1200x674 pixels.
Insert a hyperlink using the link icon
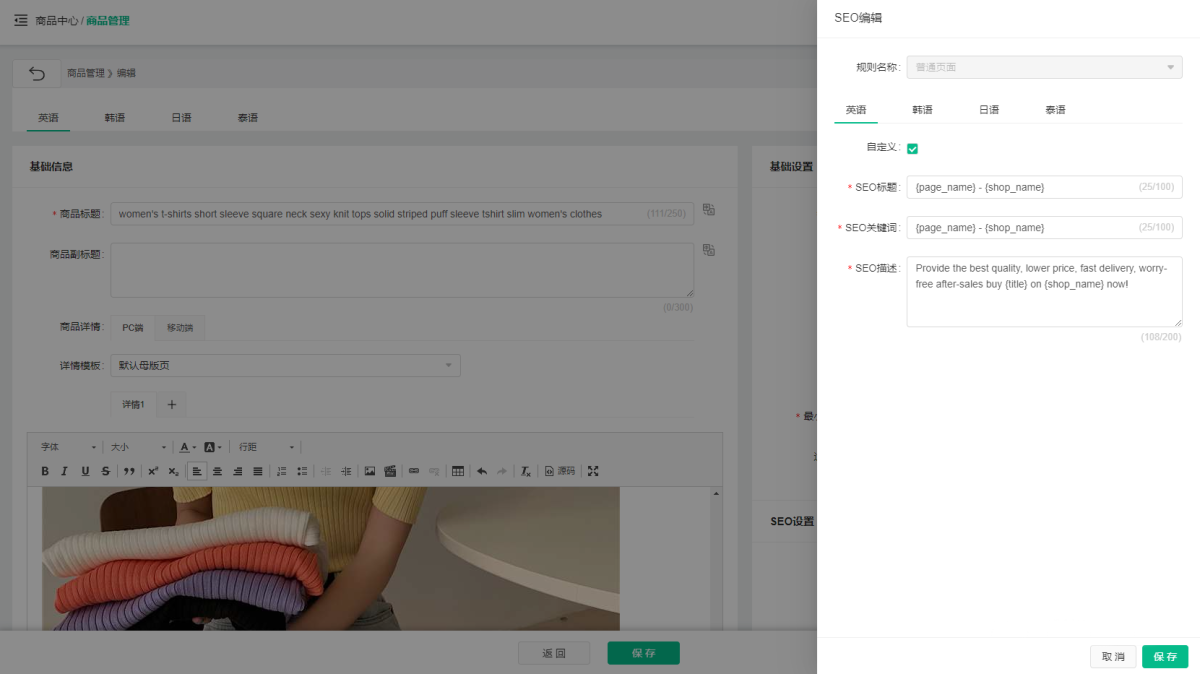[x=414, y=471]
